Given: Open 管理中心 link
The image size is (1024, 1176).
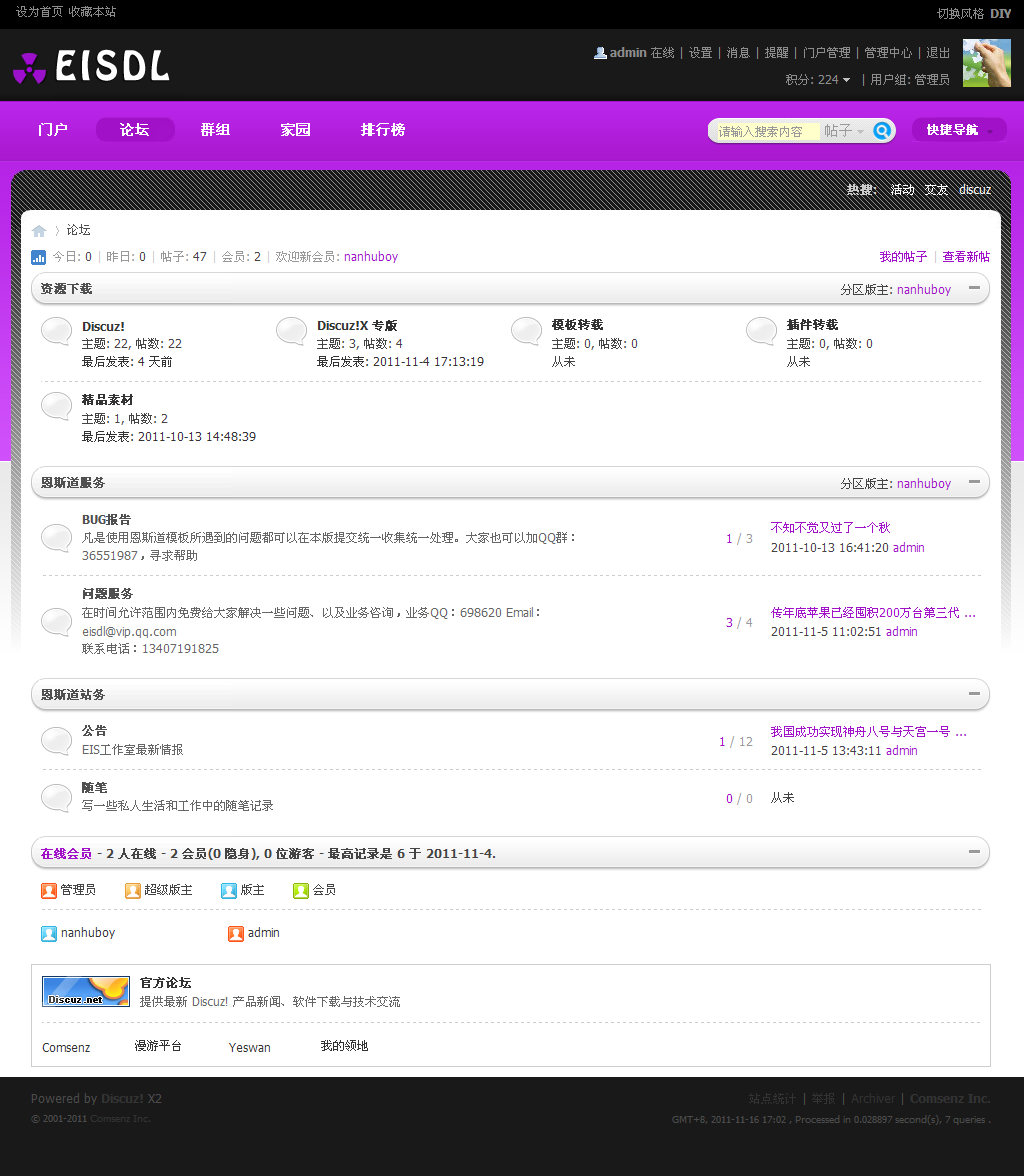Looking at the screenshot, I should pyautogui.click(x=888, y=52).
